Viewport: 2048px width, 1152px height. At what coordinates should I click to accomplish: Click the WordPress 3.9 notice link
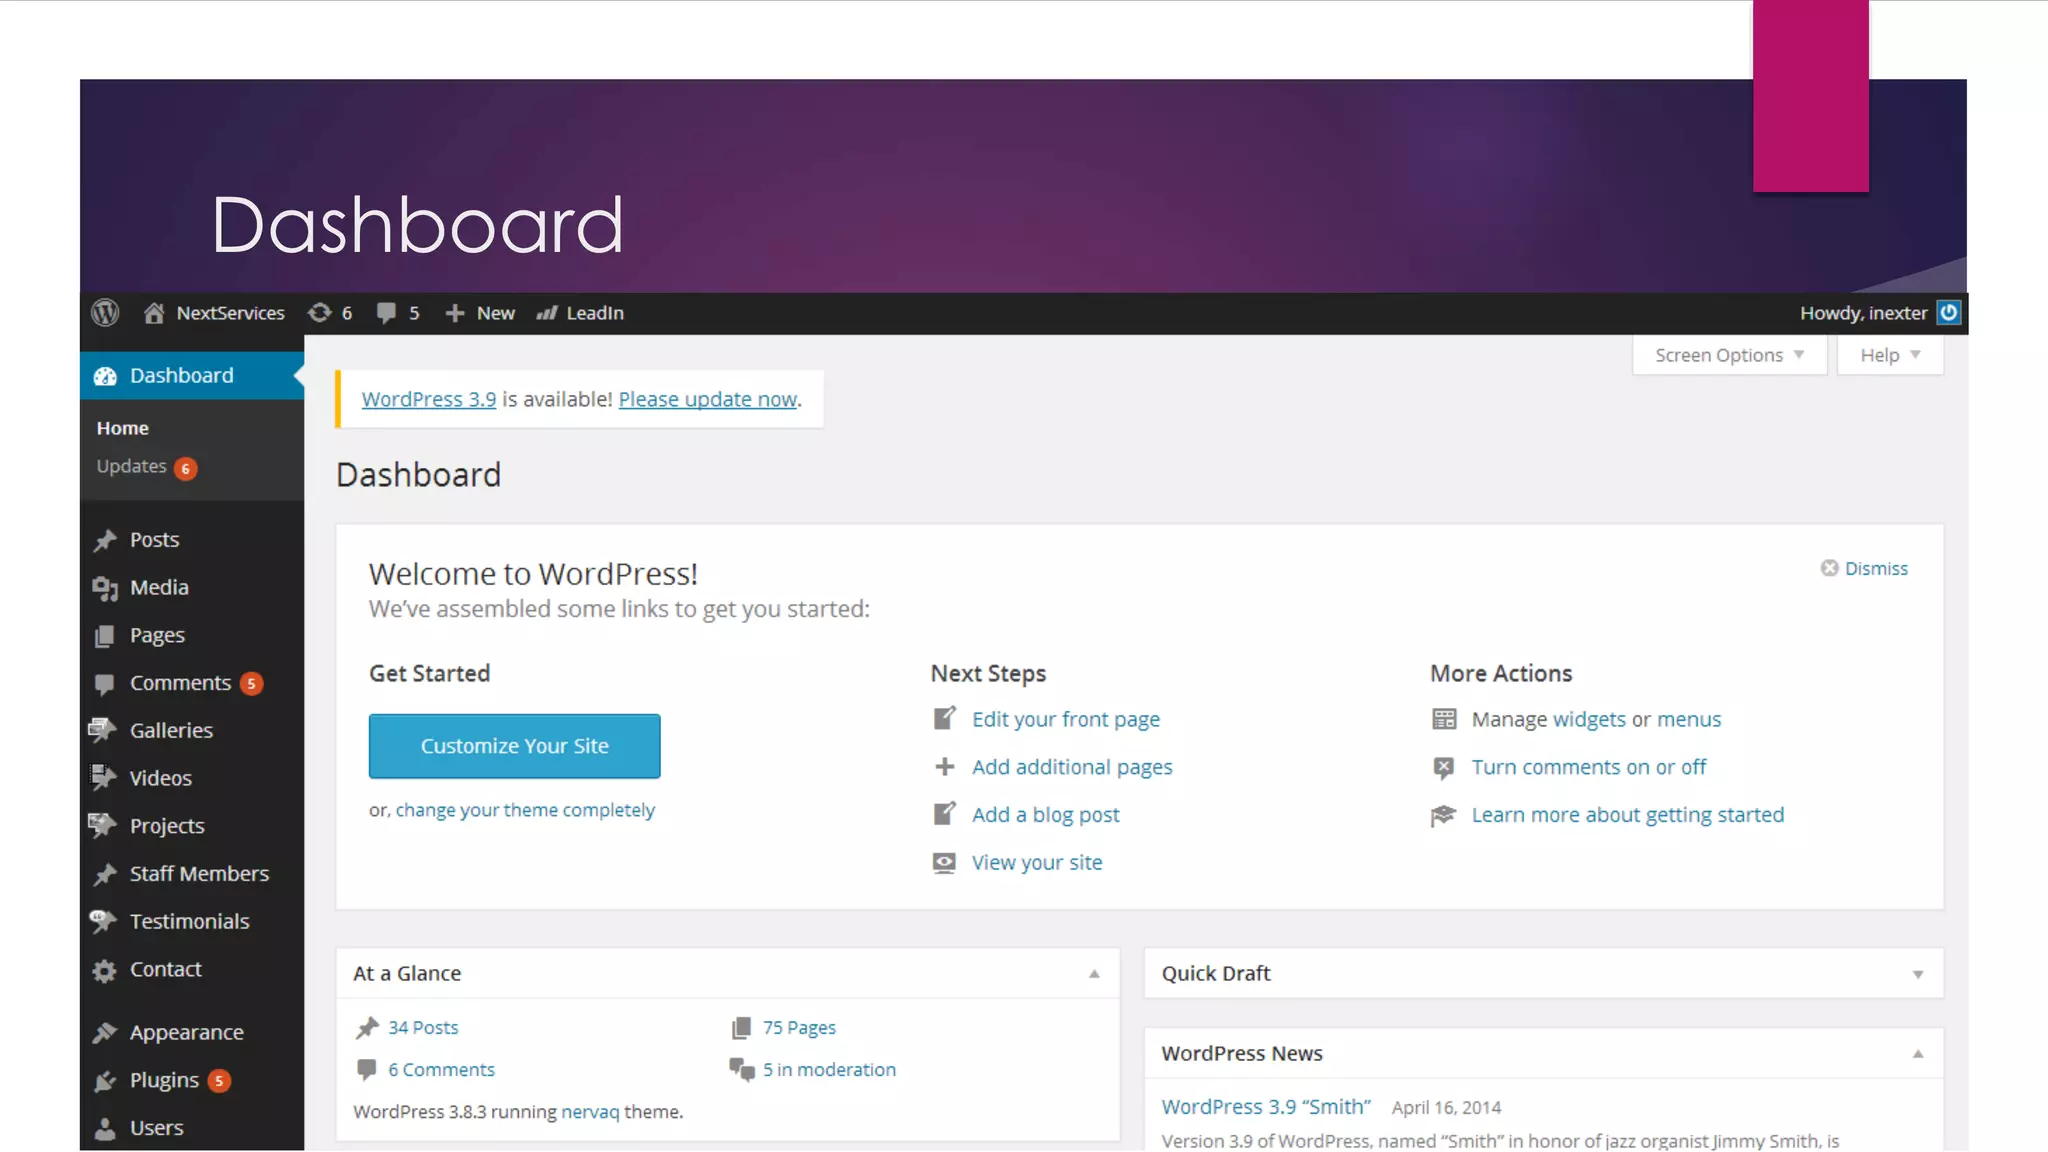[x=429, y=399]
